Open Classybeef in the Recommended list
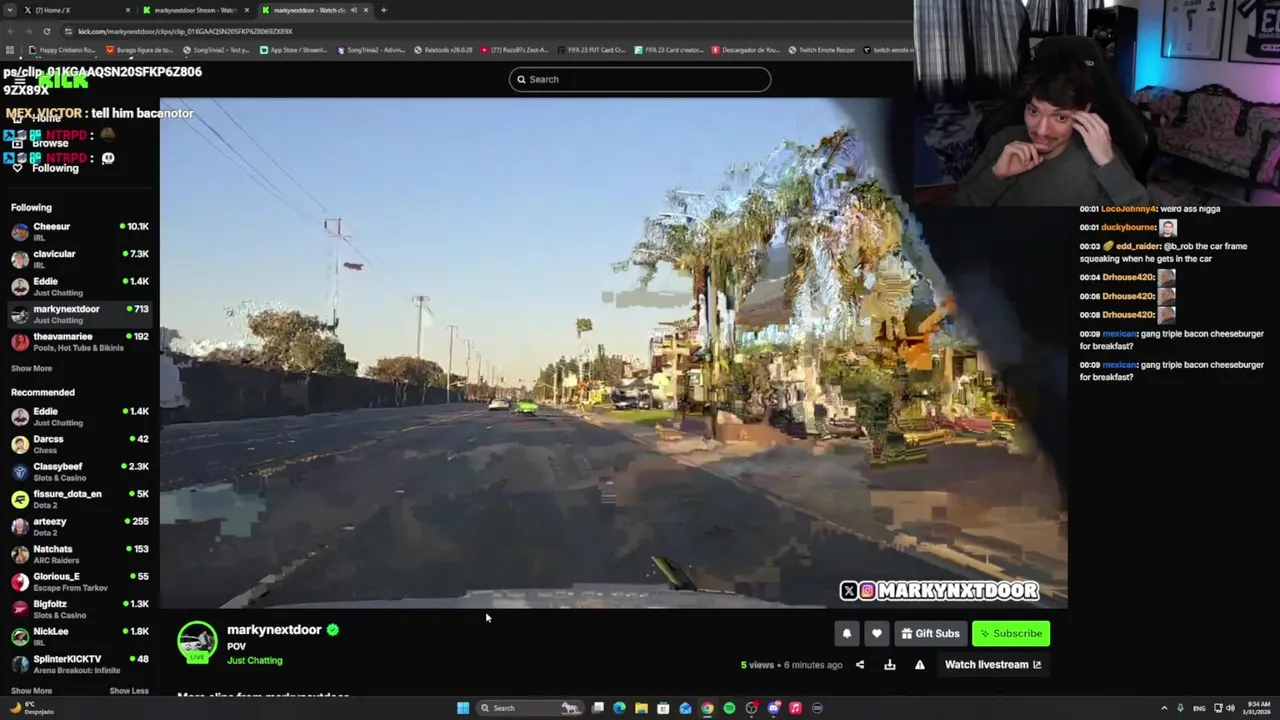Image resolution: width=1280 pixels, height=720 pixels. (x=80, y=471)
